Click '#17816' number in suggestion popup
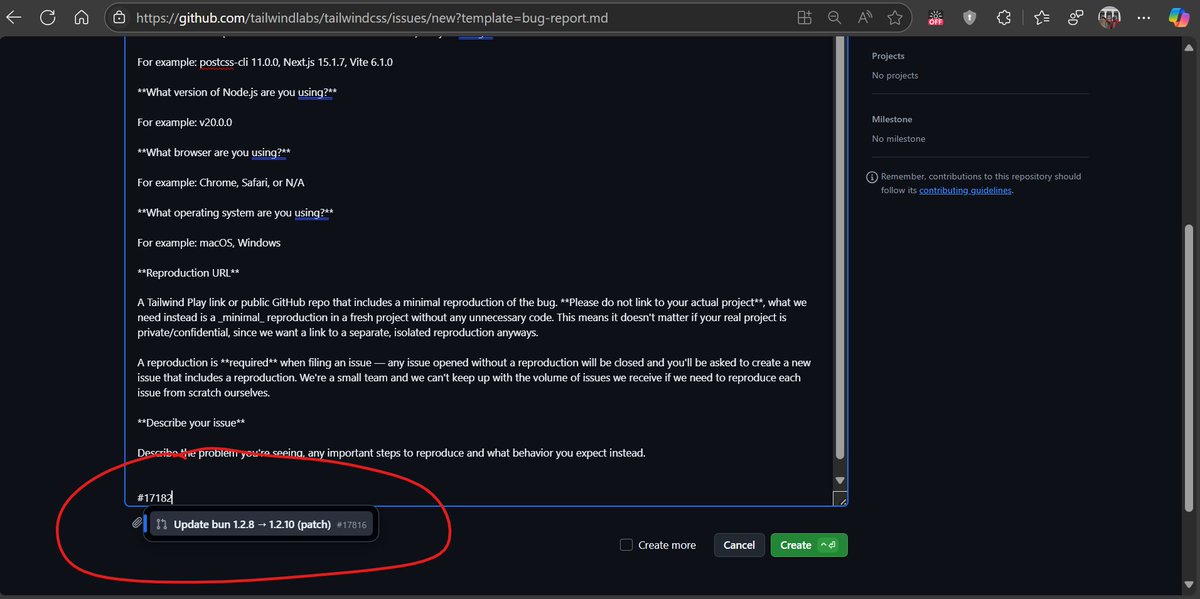1200x599 pixels. pos(351,525)
